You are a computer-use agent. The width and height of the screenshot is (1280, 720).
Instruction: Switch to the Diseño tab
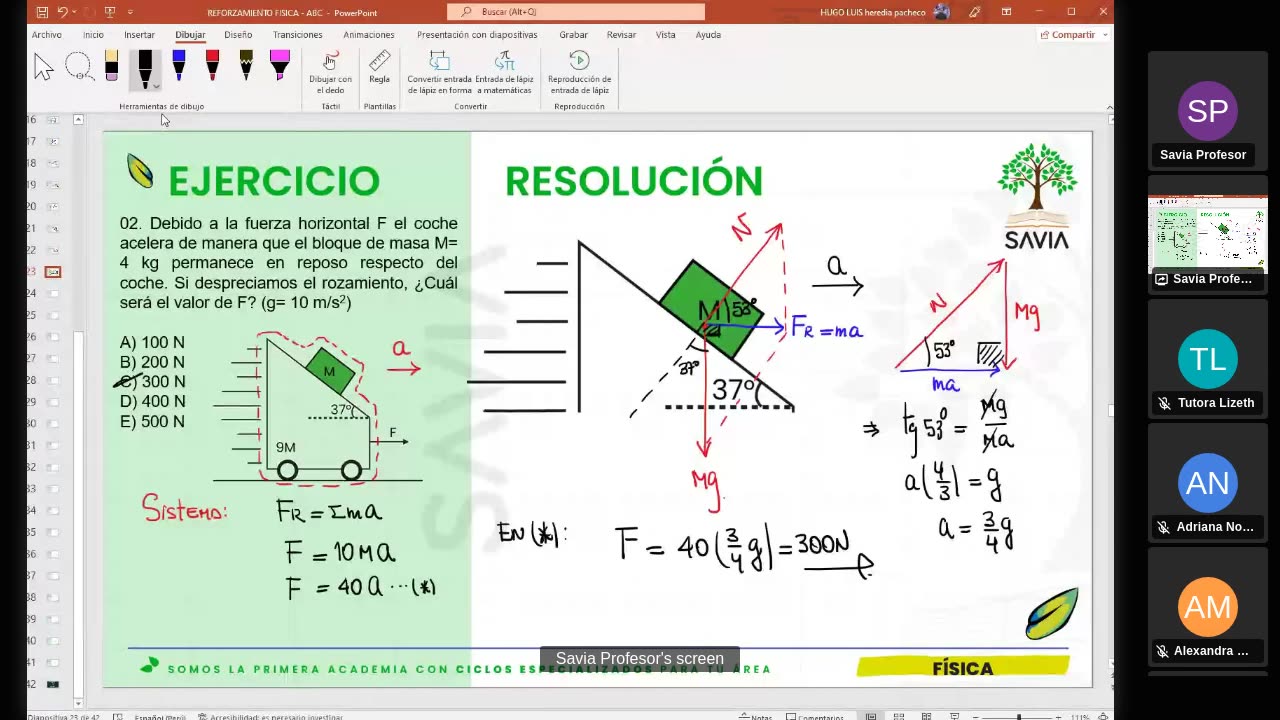(238, 35)
